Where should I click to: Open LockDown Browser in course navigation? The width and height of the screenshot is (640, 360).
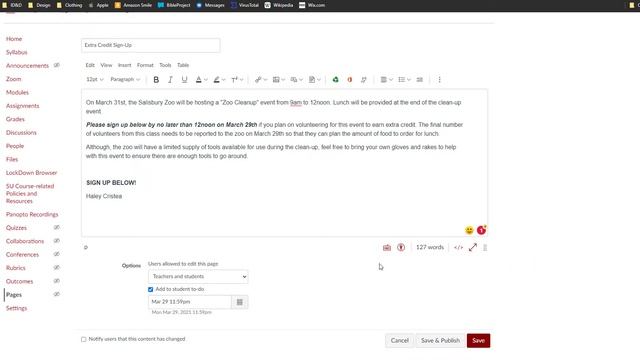coord(31,173)
